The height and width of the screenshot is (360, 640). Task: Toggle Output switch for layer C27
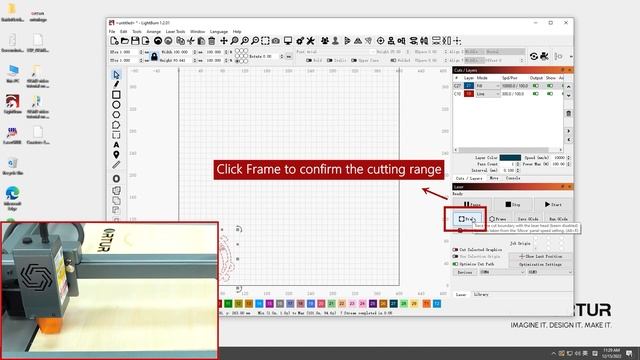point(536,86)
